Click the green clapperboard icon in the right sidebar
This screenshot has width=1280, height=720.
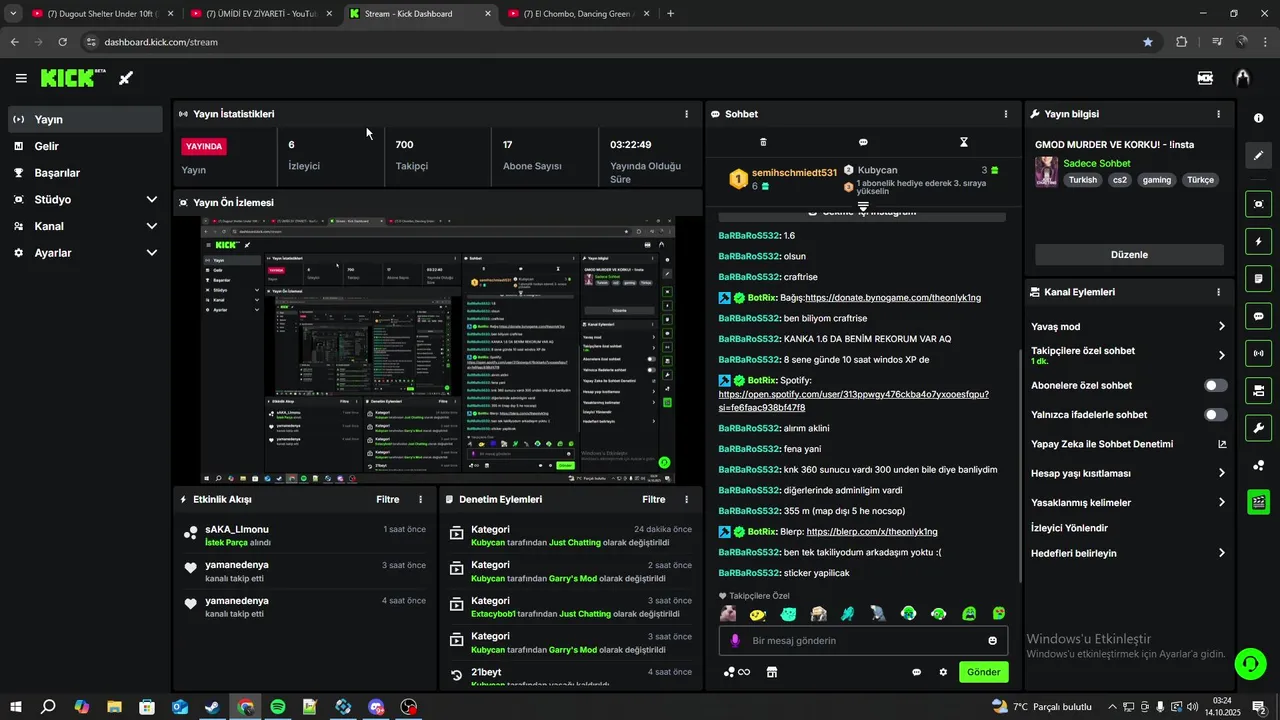(1258, 502)
